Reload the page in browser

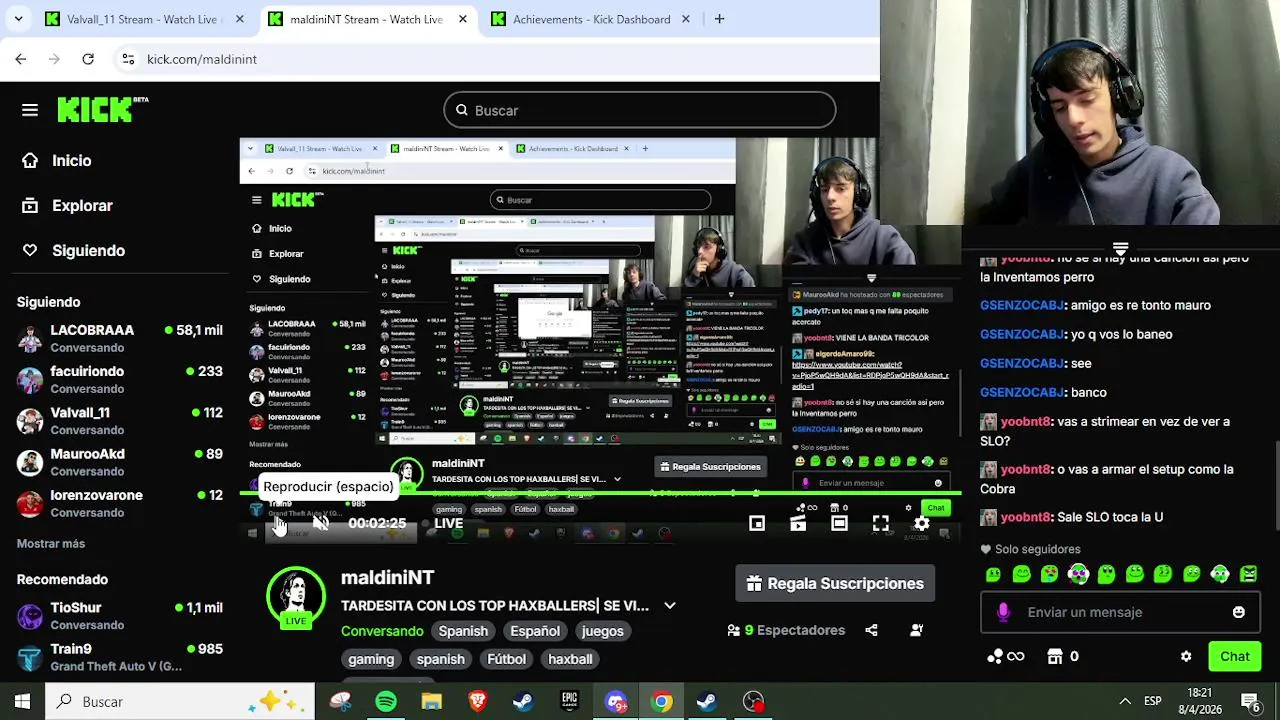88,59
